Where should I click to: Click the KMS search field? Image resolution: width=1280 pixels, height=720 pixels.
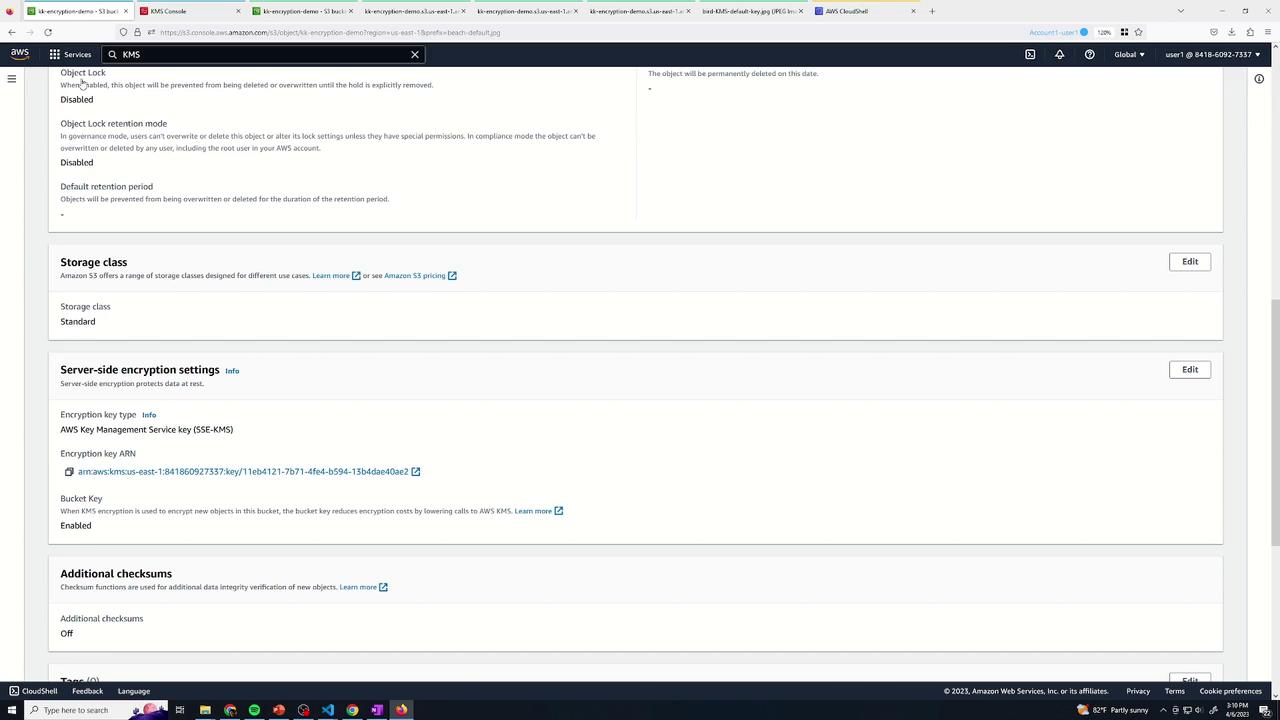coord(263,54)
